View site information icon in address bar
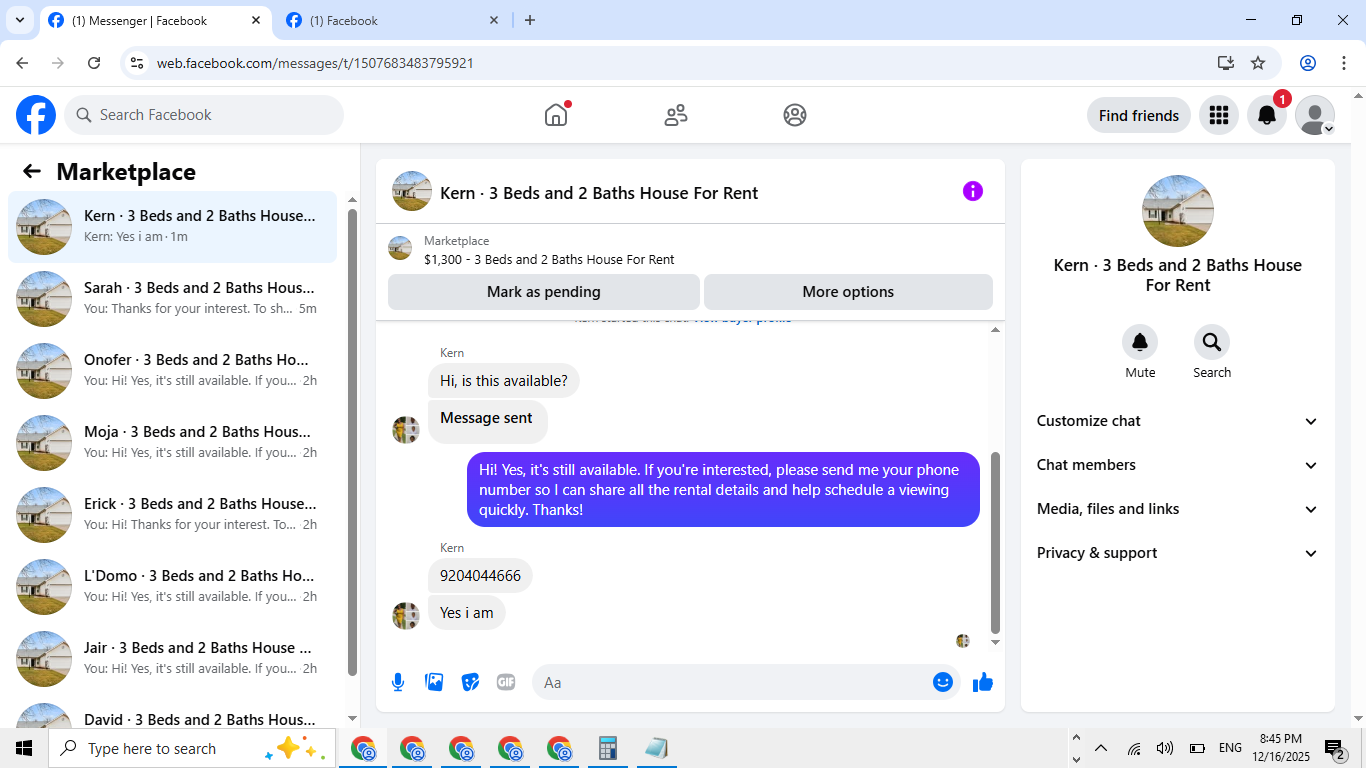 pos(138,63)
